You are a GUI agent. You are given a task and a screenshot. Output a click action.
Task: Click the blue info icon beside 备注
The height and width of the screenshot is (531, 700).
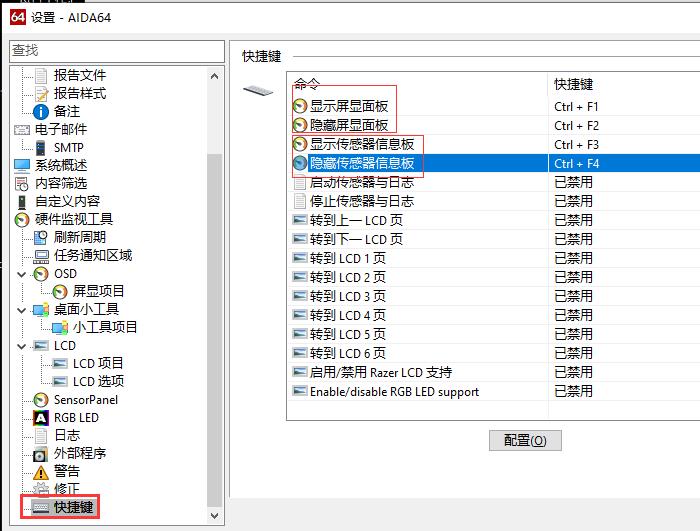pos(41,112)
